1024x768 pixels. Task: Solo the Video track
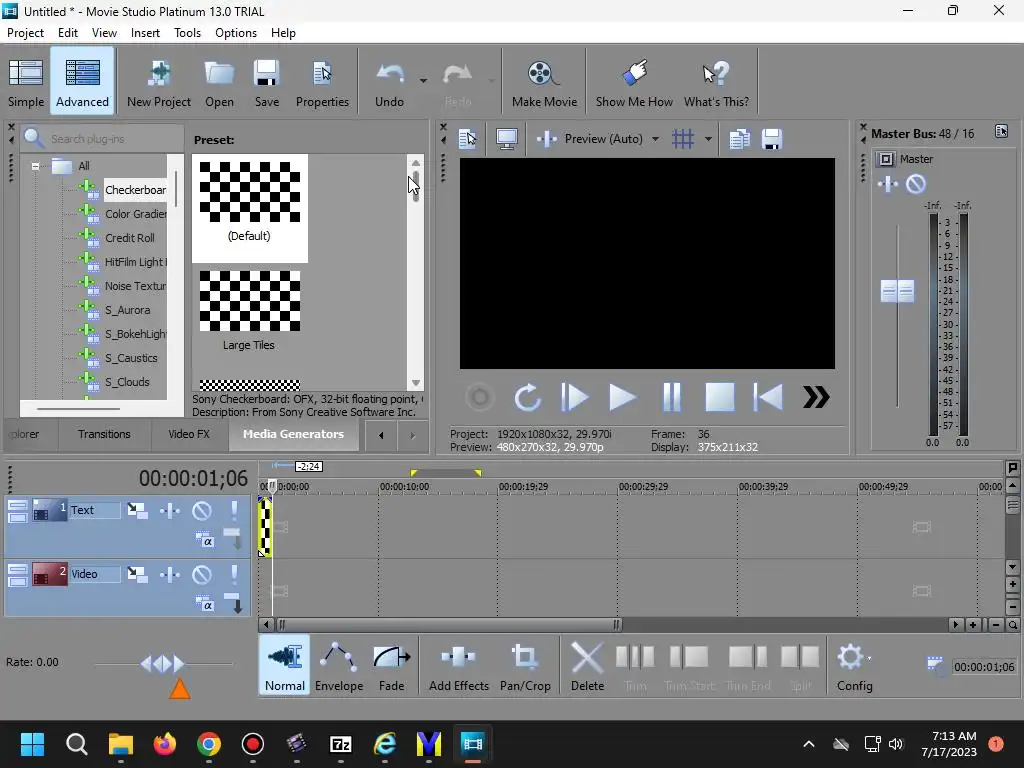234,574
